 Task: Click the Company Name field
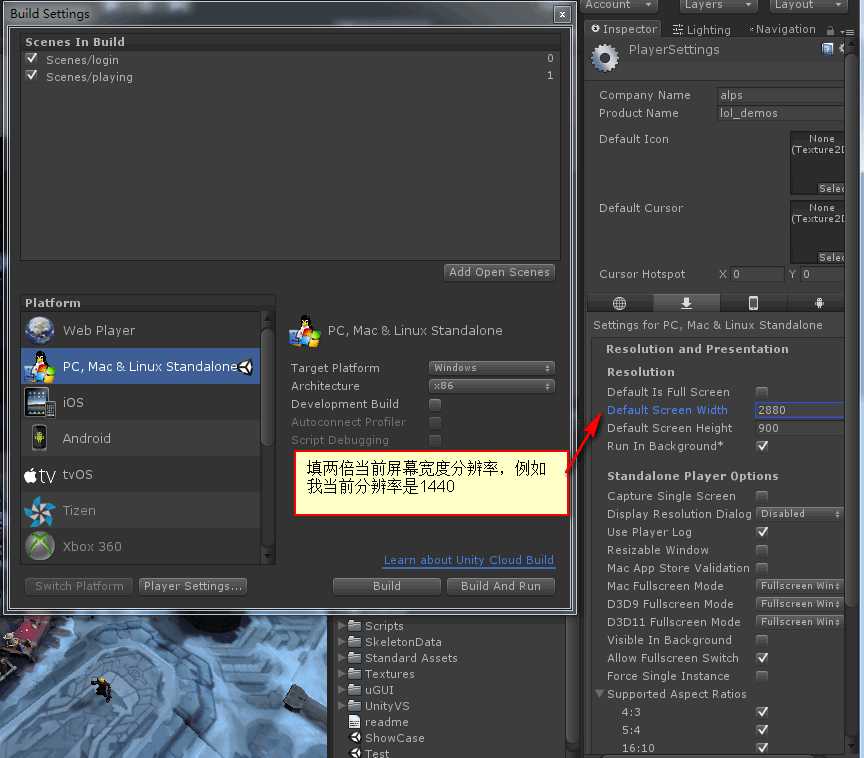point(780,95)
